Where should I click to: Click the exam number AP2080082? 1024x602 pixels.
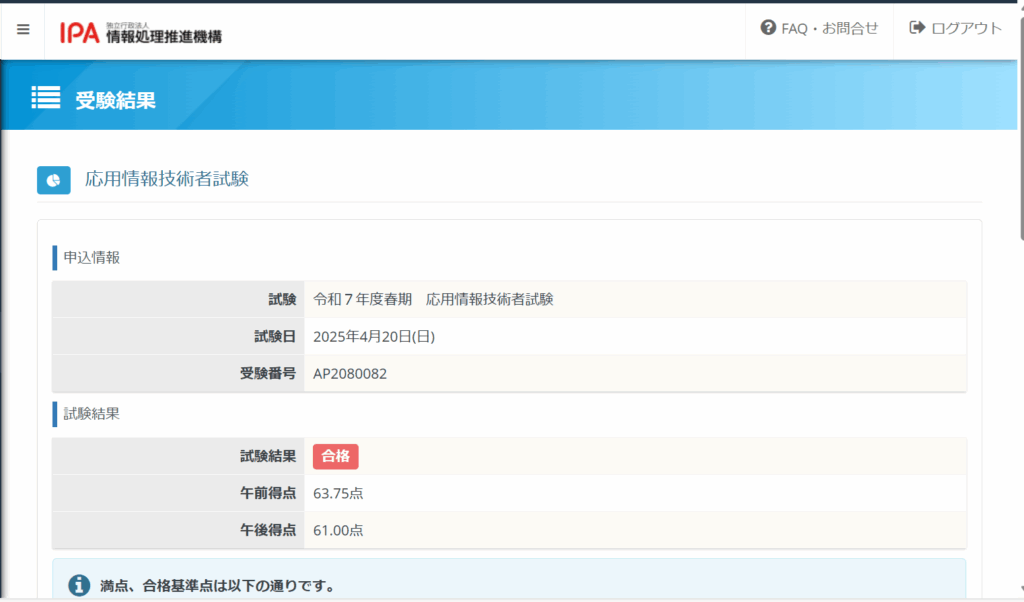pos(349,374)
